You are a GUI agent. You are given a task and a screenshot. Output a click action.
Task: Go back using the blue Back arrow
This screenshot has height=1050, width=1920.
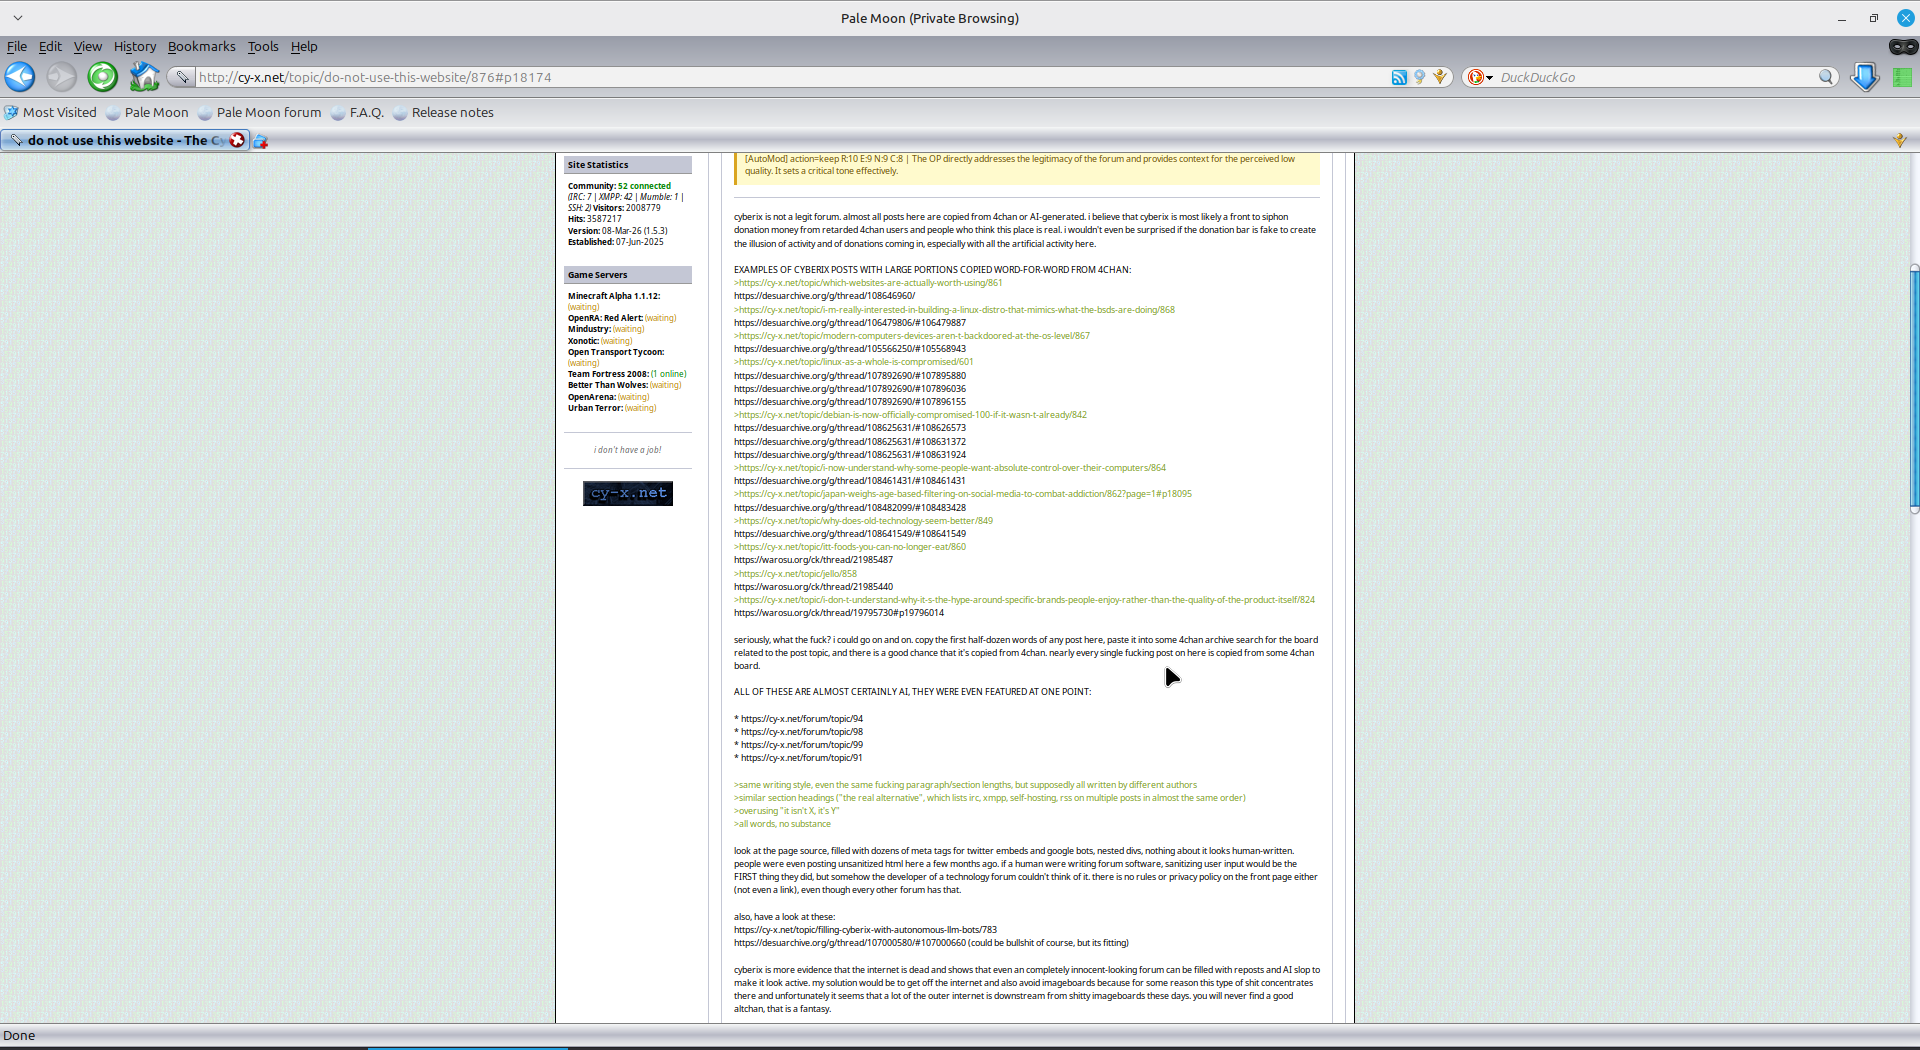(x=20, y=77)
